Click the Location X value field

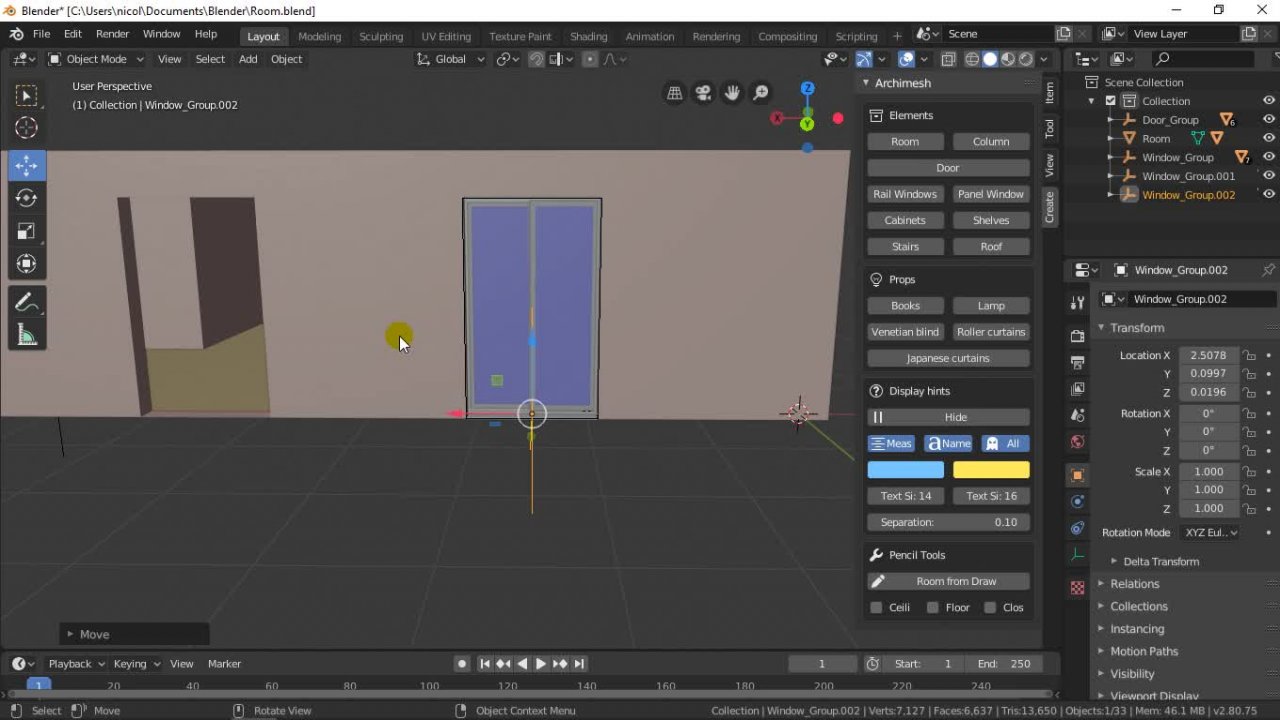pyautogui.click(x=1208, y=355)
